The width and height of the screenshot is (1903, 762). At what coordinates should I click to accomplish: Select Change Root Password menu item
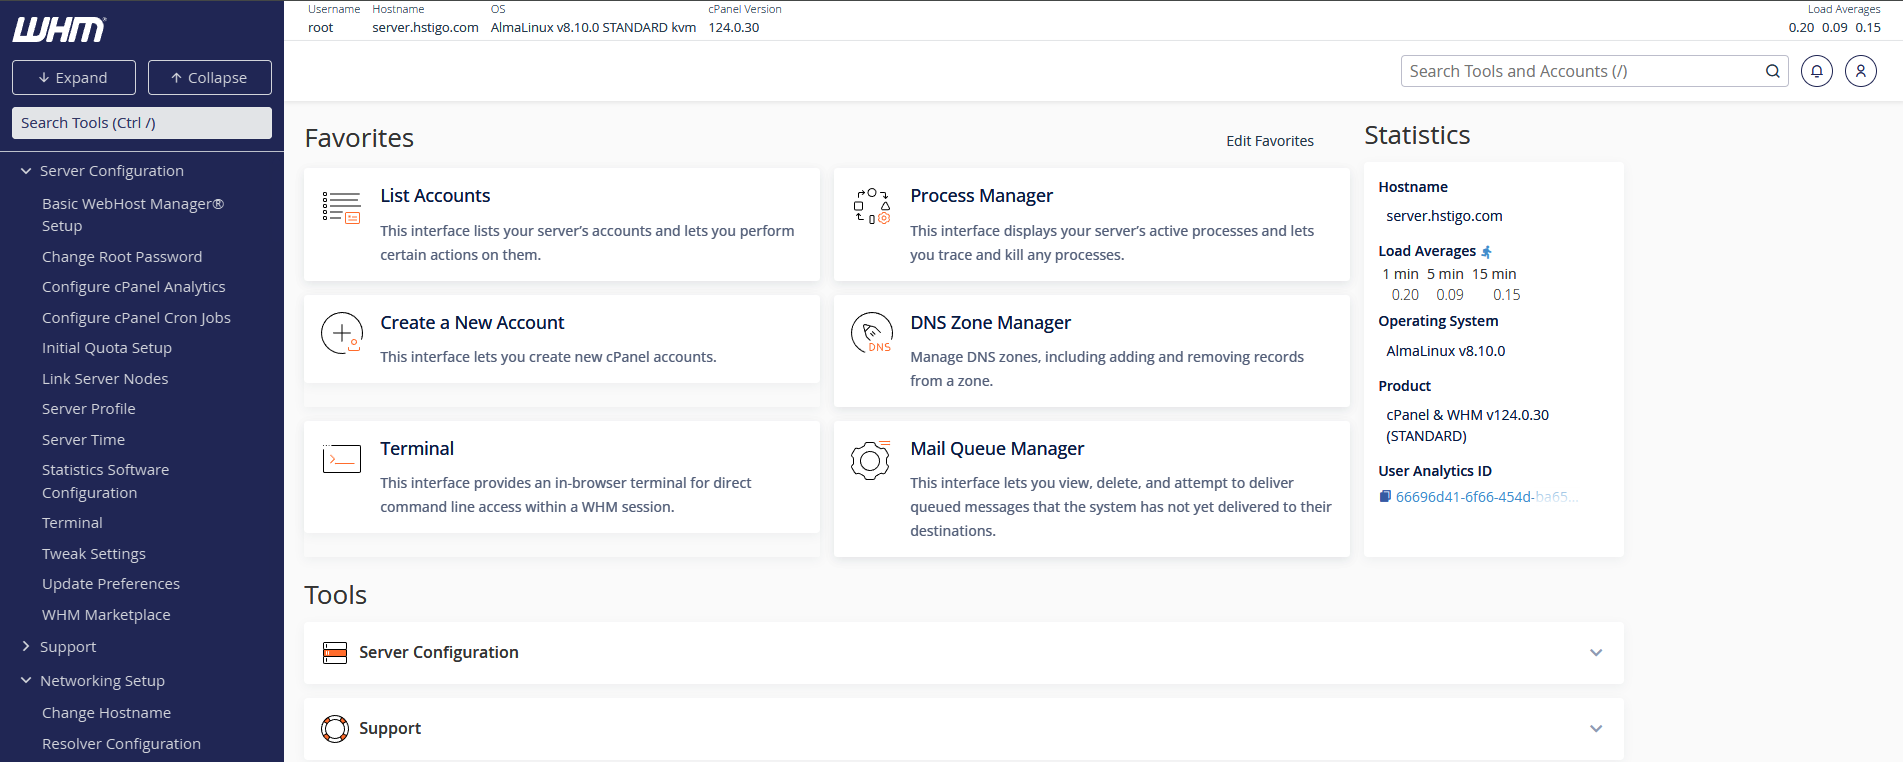[x=122, y=257]
